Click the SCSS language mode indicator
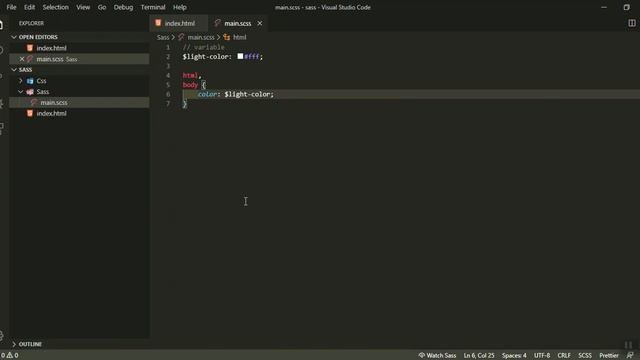 coord(585,356)
